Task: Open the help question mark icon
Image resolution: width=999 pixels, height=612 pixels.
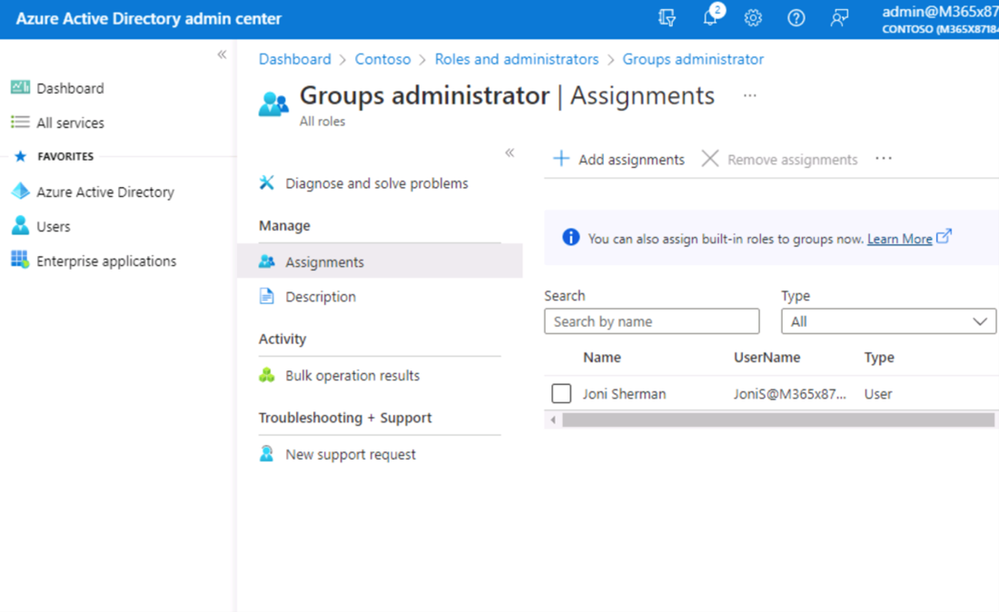Action: tap(796, 18)
